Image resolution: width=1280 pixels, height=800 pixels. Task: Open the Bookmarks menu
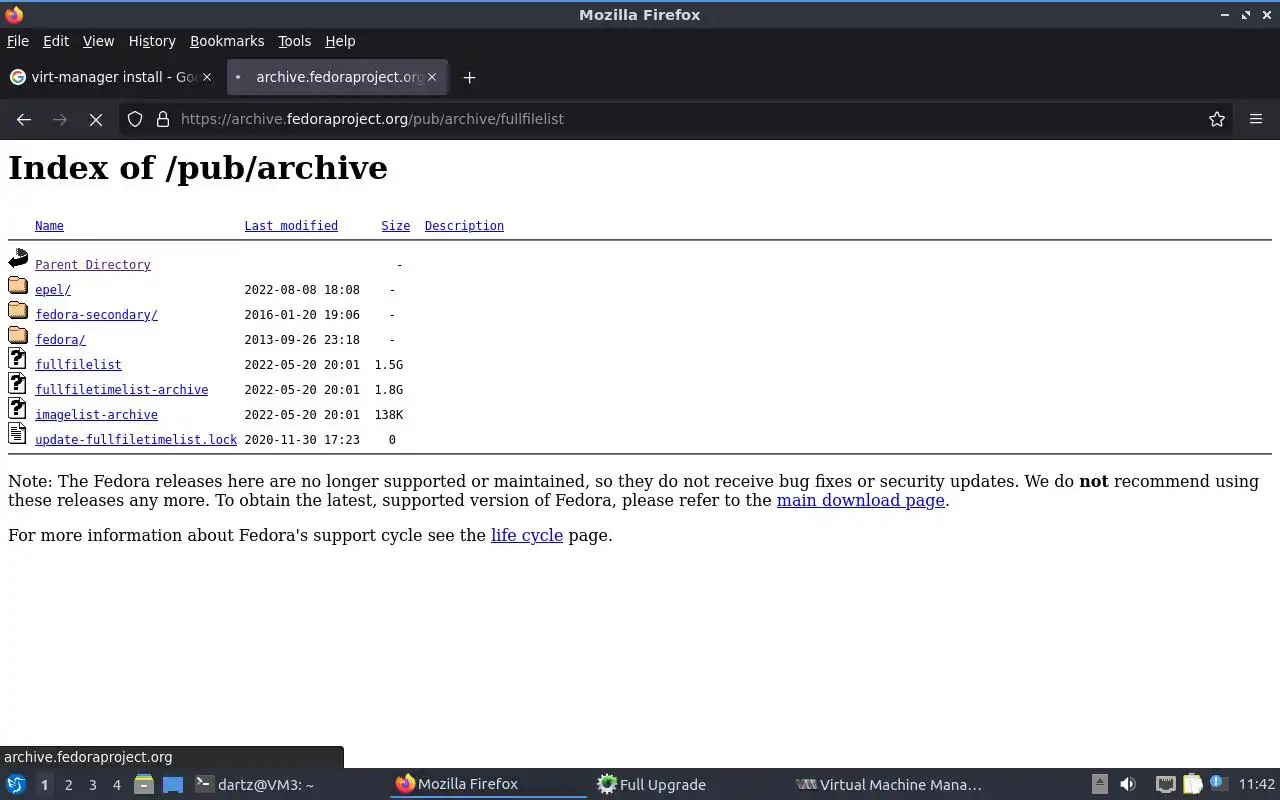click(x=227, y=41)
